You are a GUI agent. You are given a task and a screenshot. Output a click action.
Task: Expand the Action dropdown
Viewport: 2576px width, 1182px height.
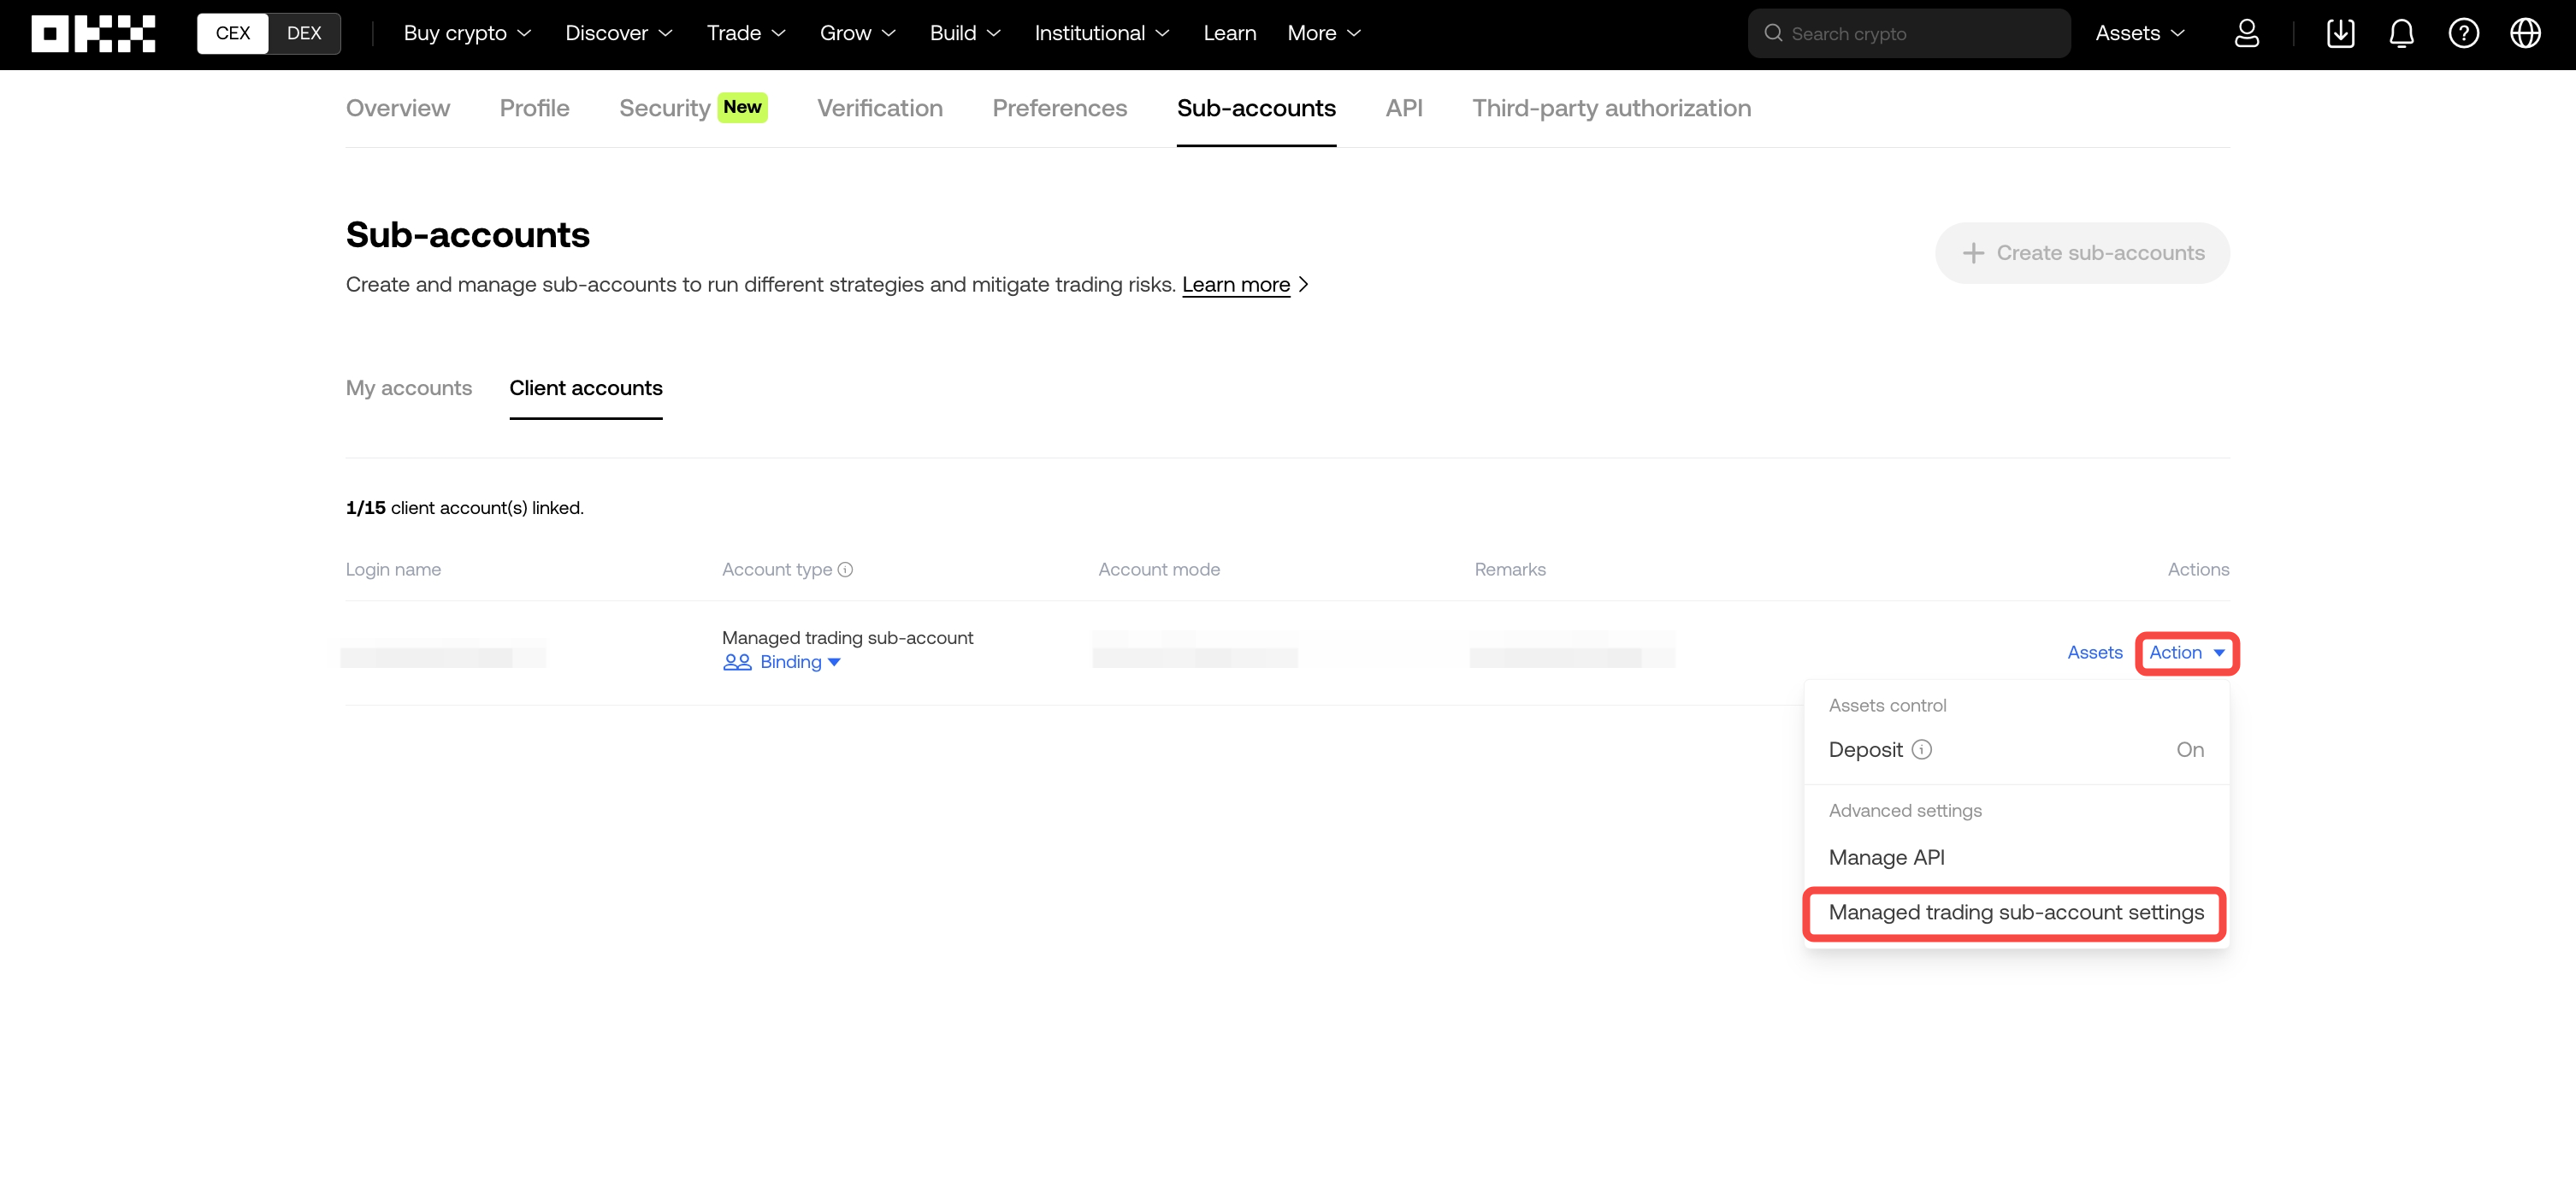click(x=2186, y=652)
